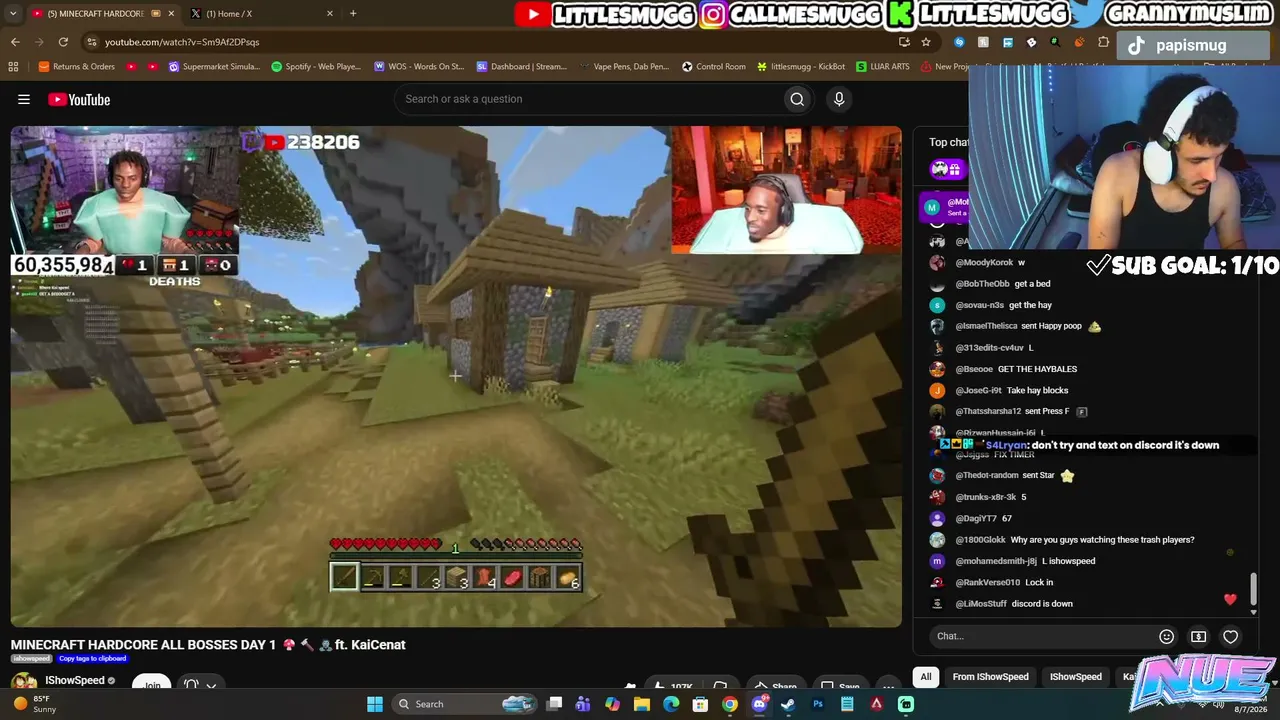Click the browser address bar URL
The height and width of the screenshot is (720, 1280).
click(x=182, y=42)
